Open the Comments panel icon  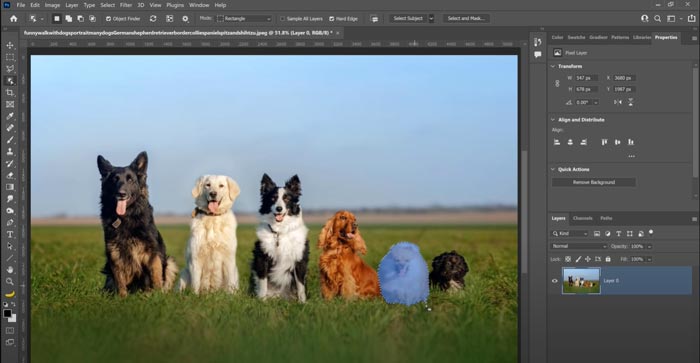pos(538,54)
